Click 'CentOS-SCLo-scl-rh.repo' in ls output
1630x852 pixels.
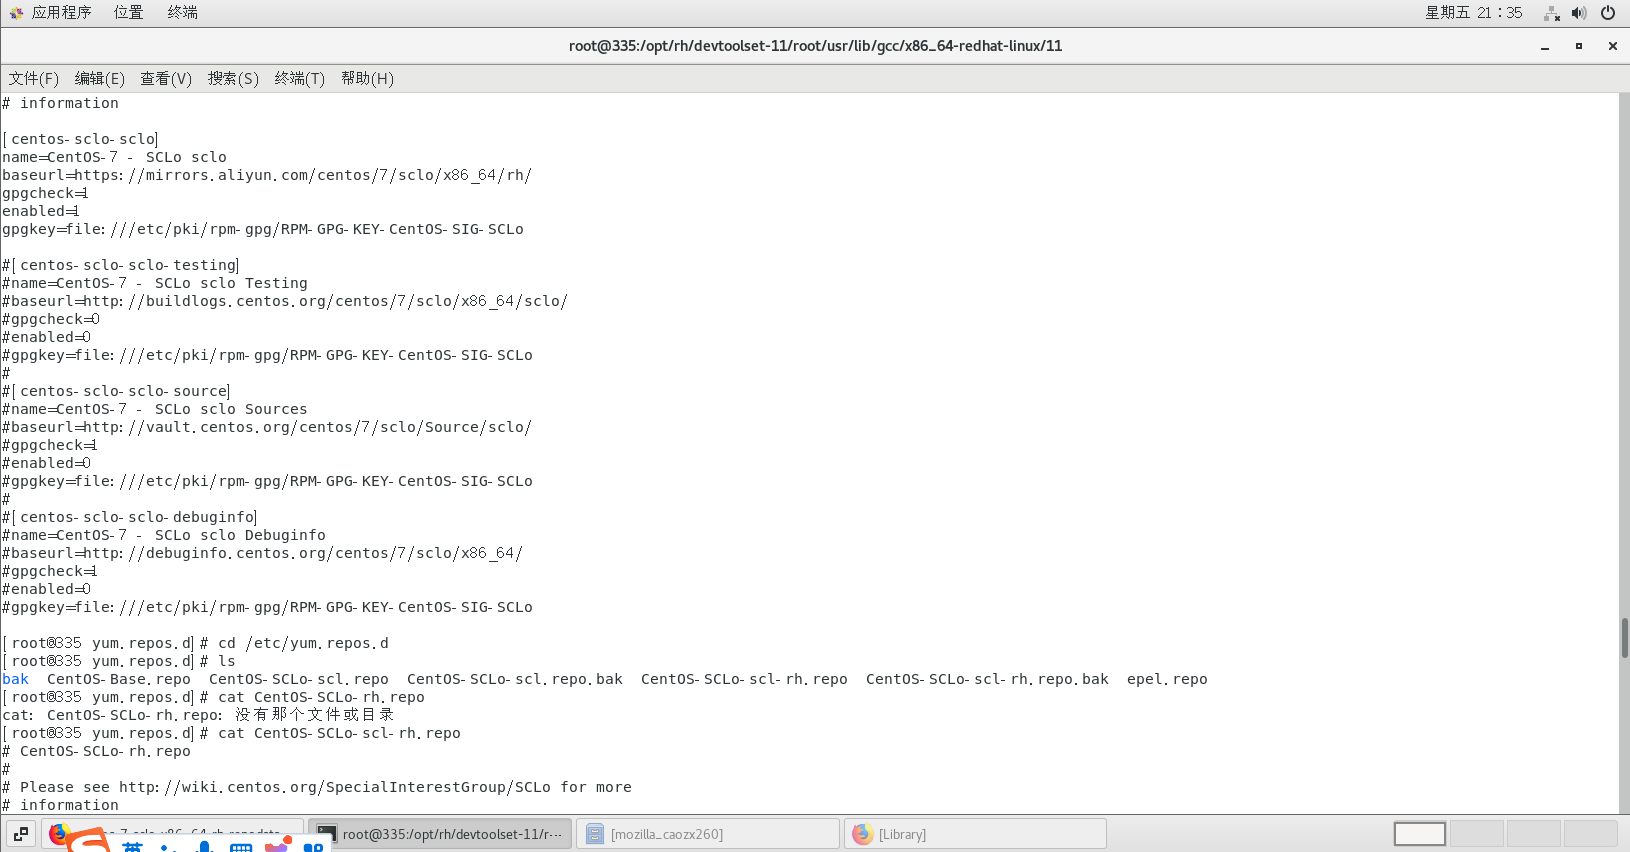(x=744, y=679)
